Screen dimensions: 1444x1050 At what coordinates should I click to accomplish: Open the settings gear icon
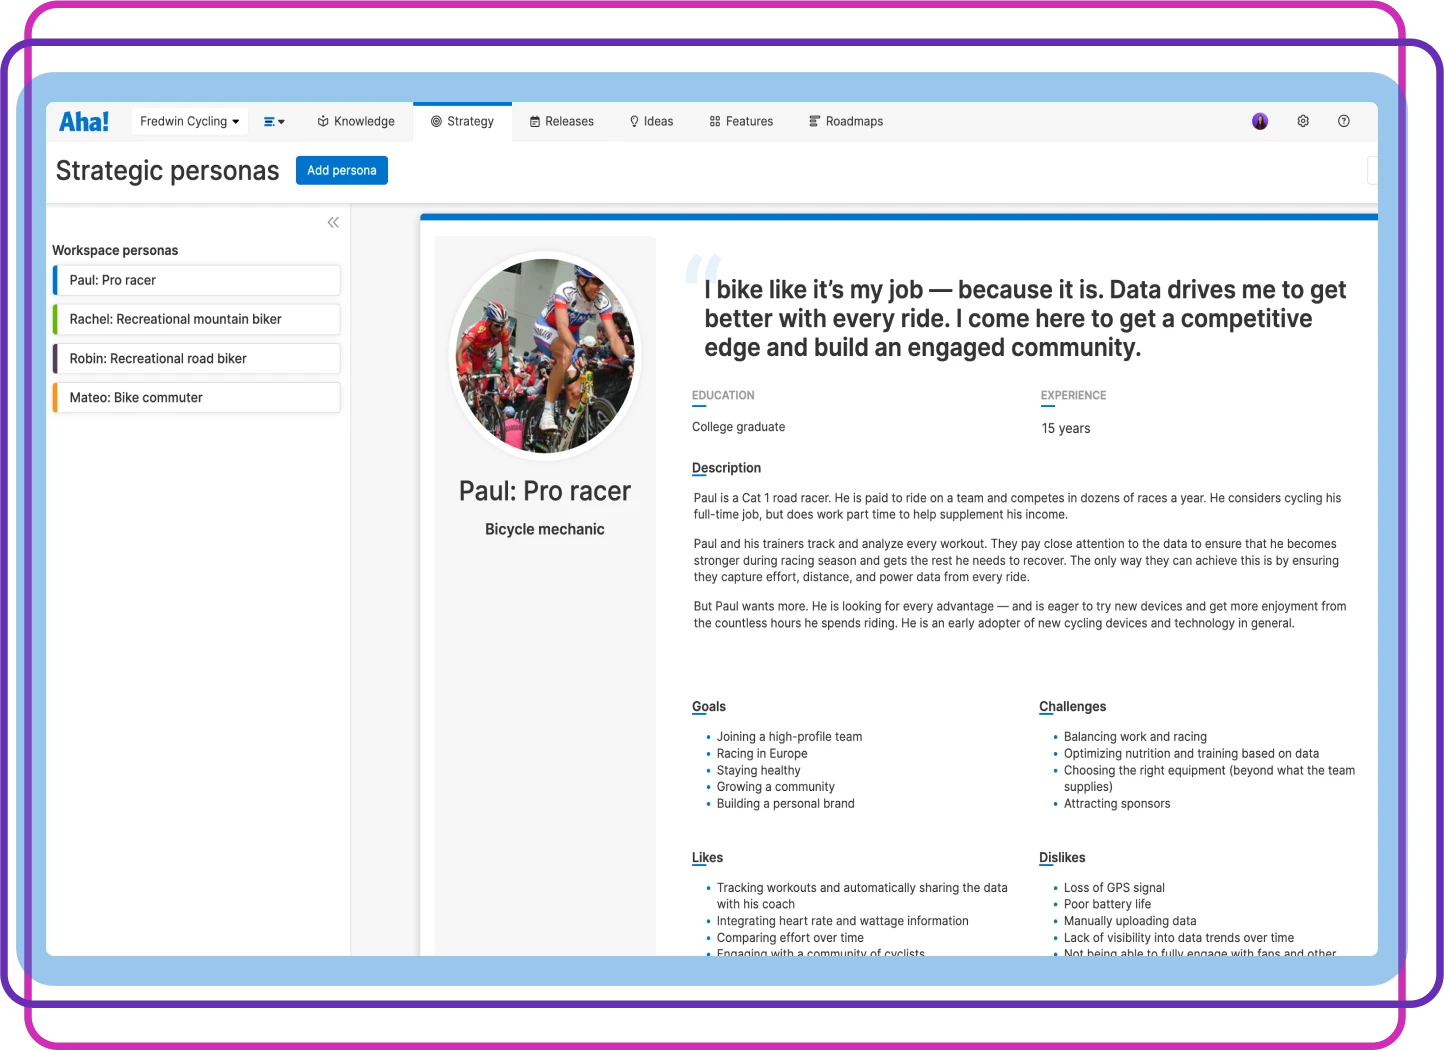pyautogui.click(x=1303, y=121)
